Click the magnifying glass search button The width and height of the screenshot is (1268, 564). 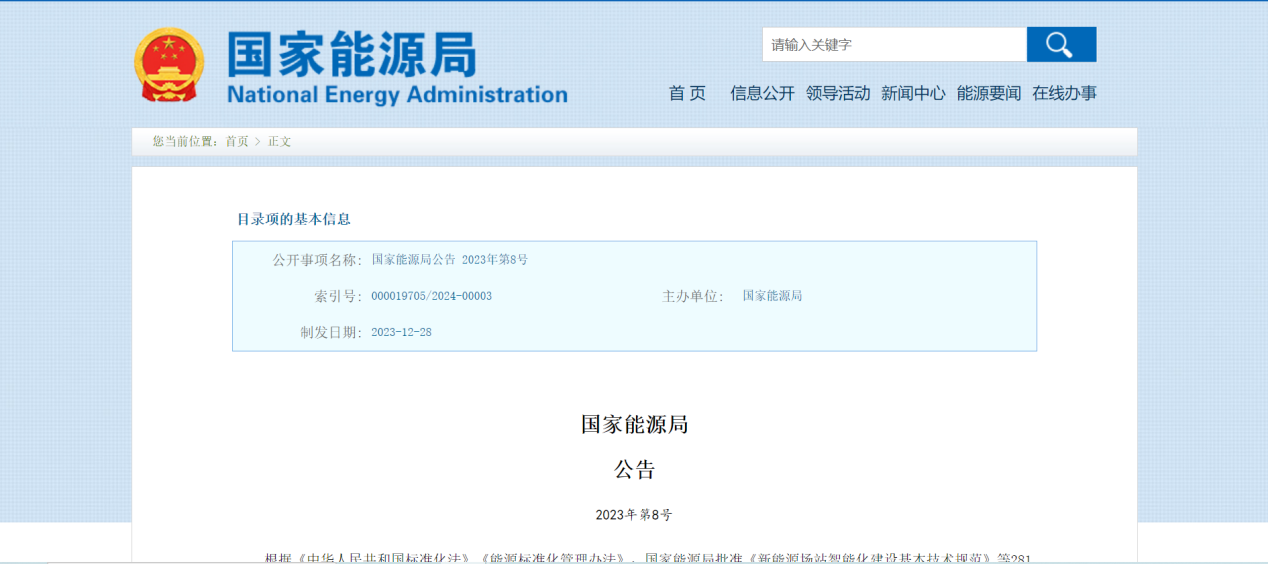pos(1061,45)
